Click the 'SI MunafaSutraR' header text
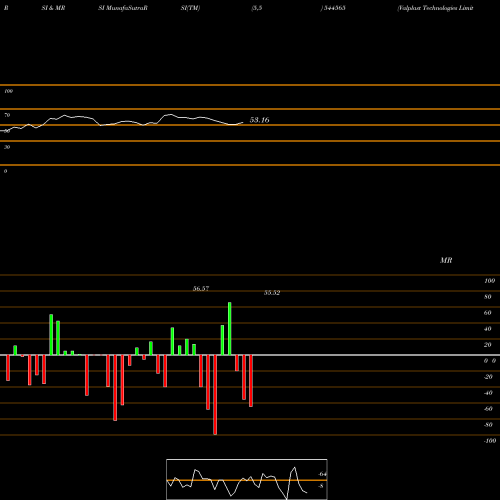The width and height of the screenshot is (500, 500). [x=123, y=8]
